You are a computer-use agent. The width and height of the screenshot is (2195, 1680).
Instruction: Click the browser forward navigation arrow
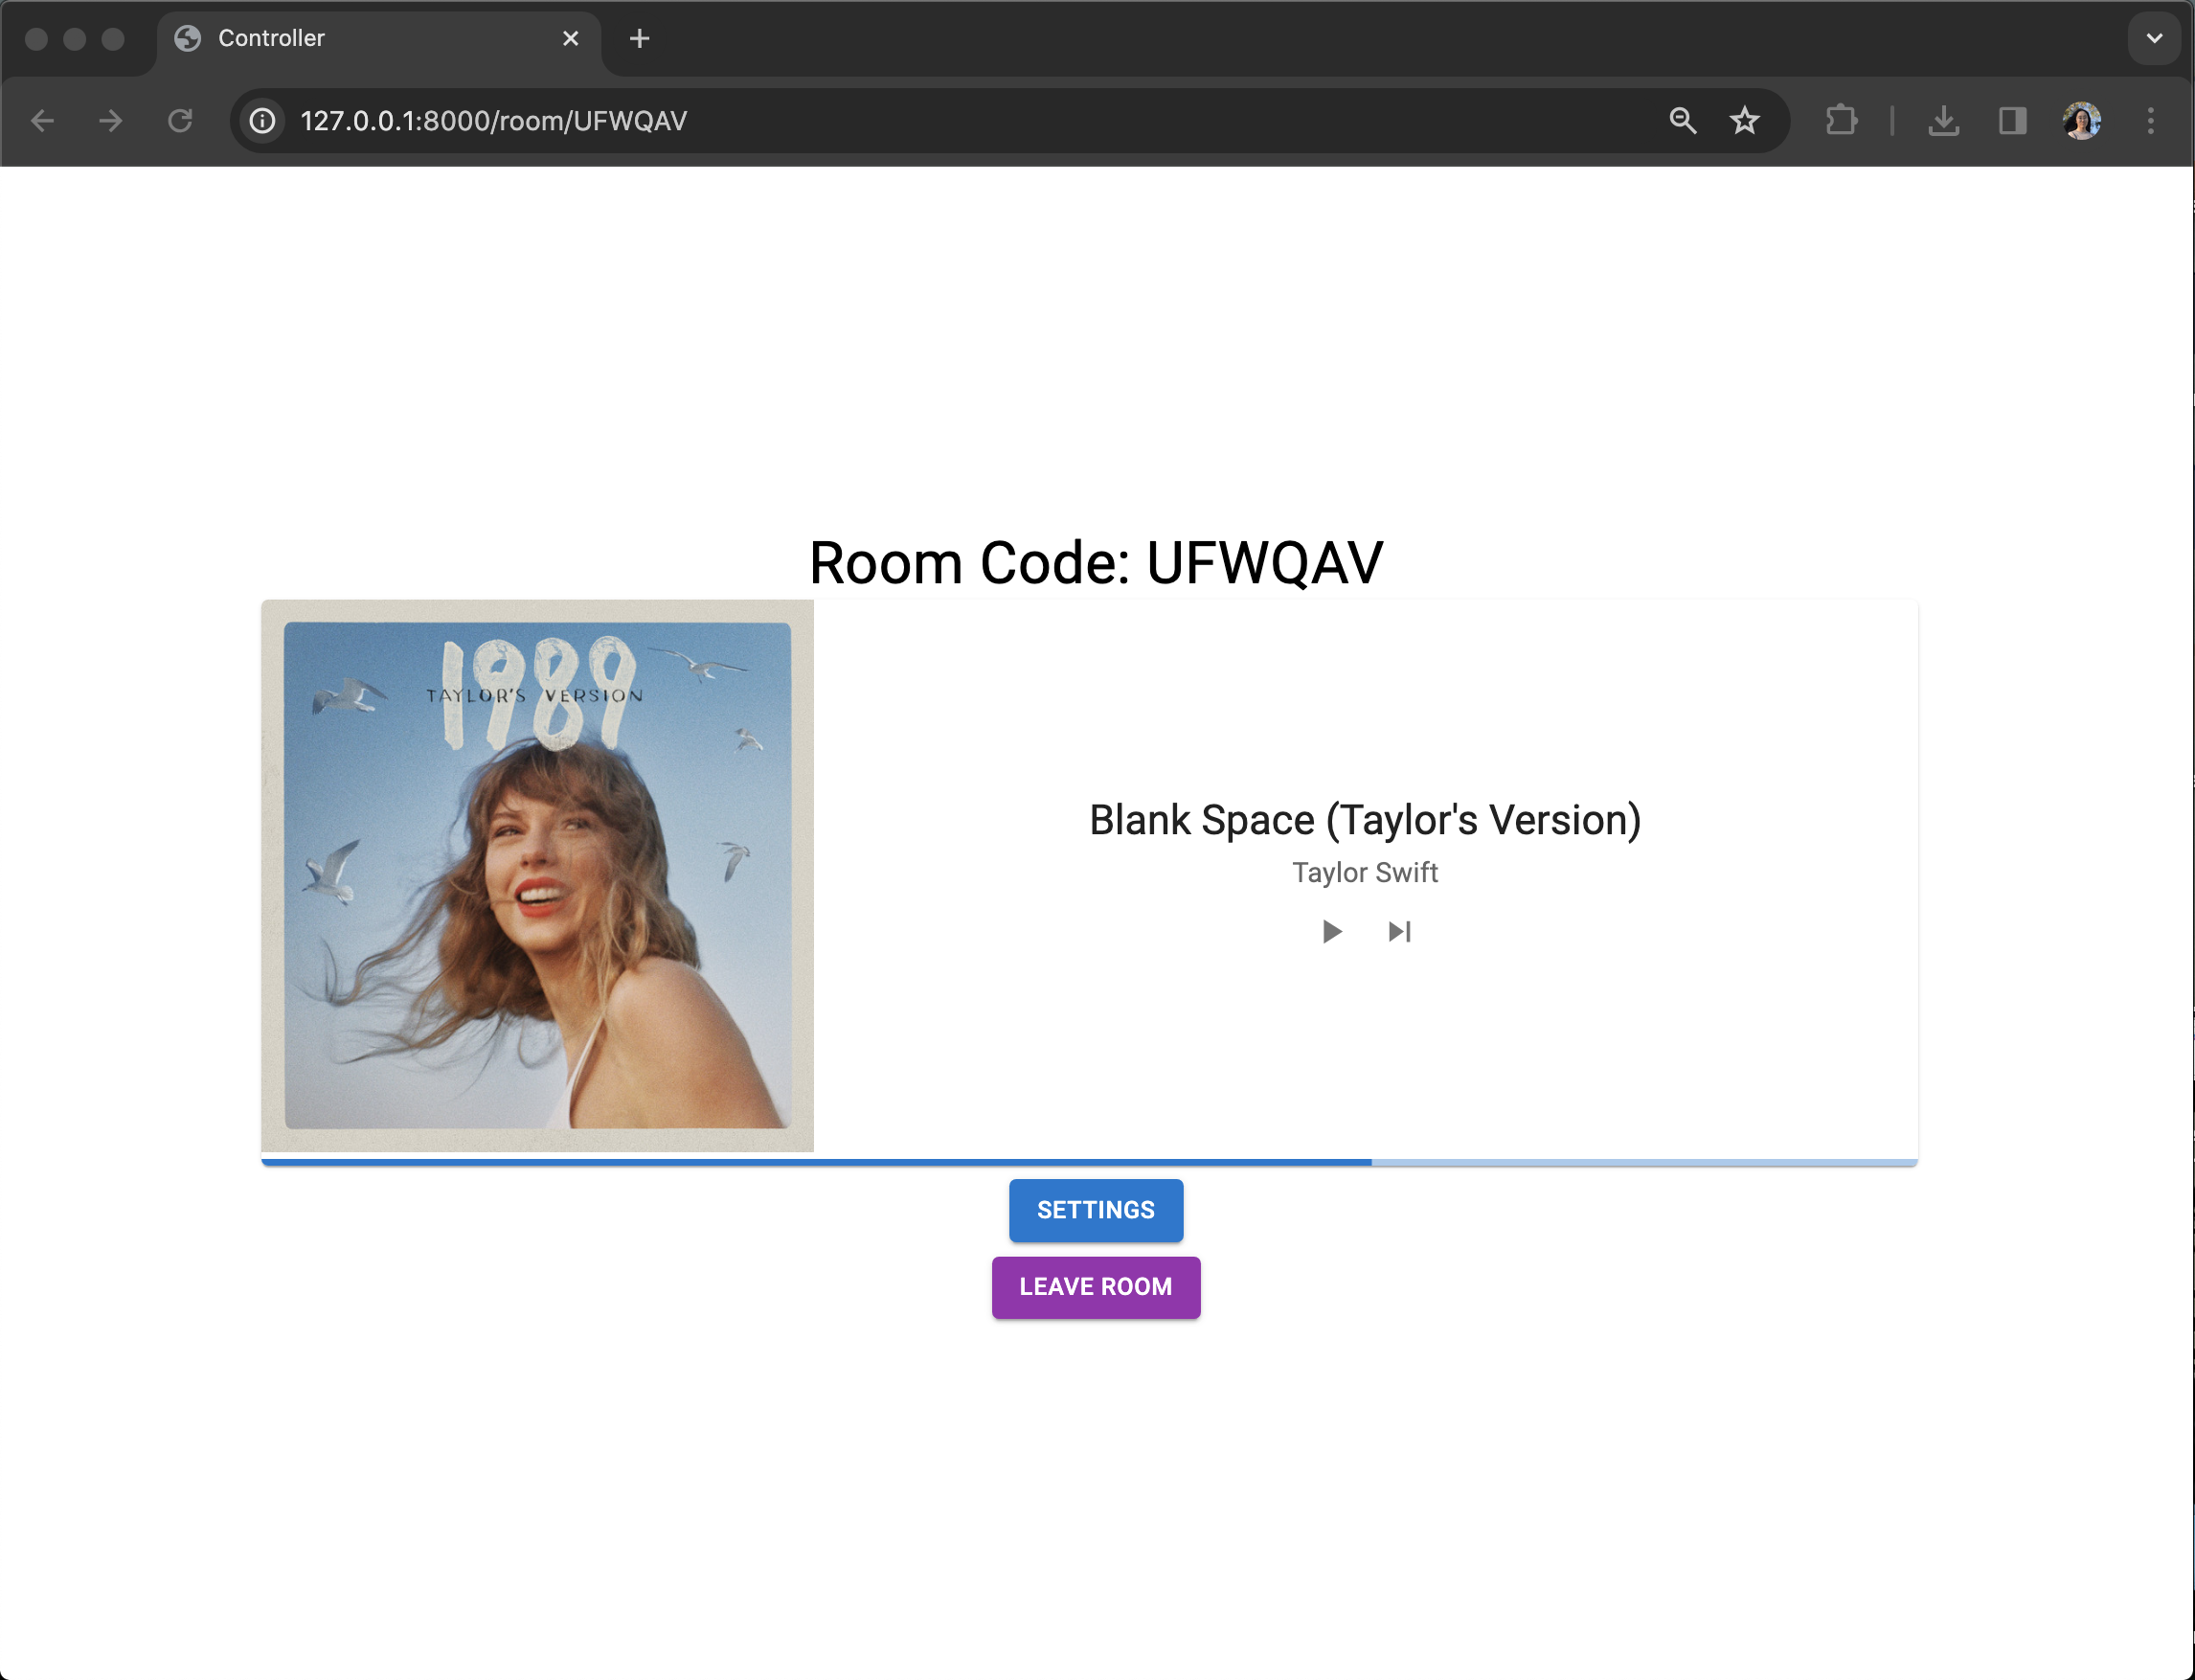click(111, 120)
